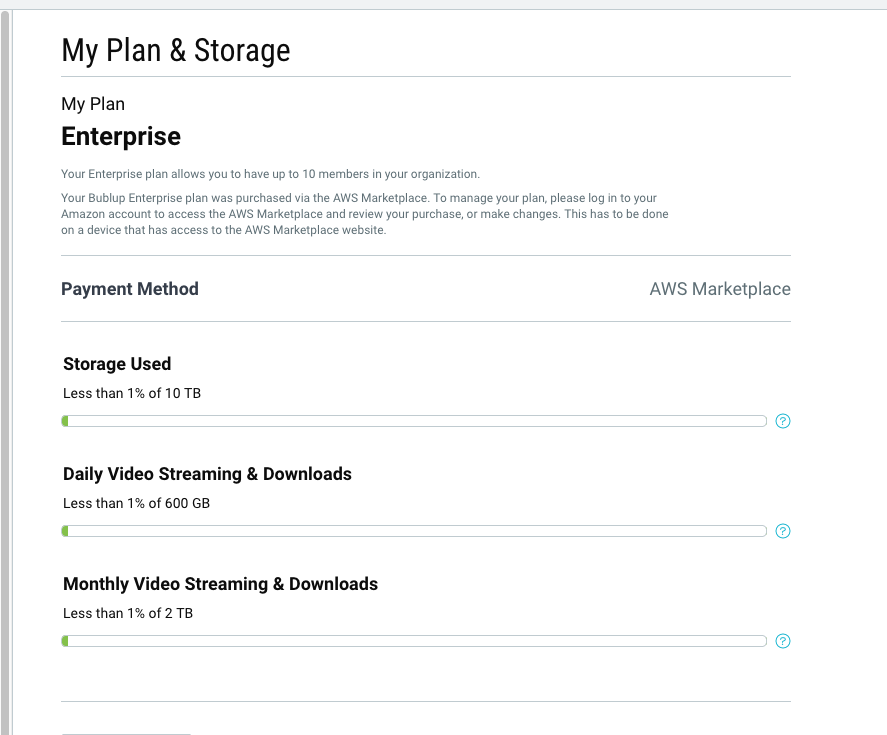Click the Enterprise plan name heading
The height and width of the screenshot is (735, 887).
coord(121,136)
